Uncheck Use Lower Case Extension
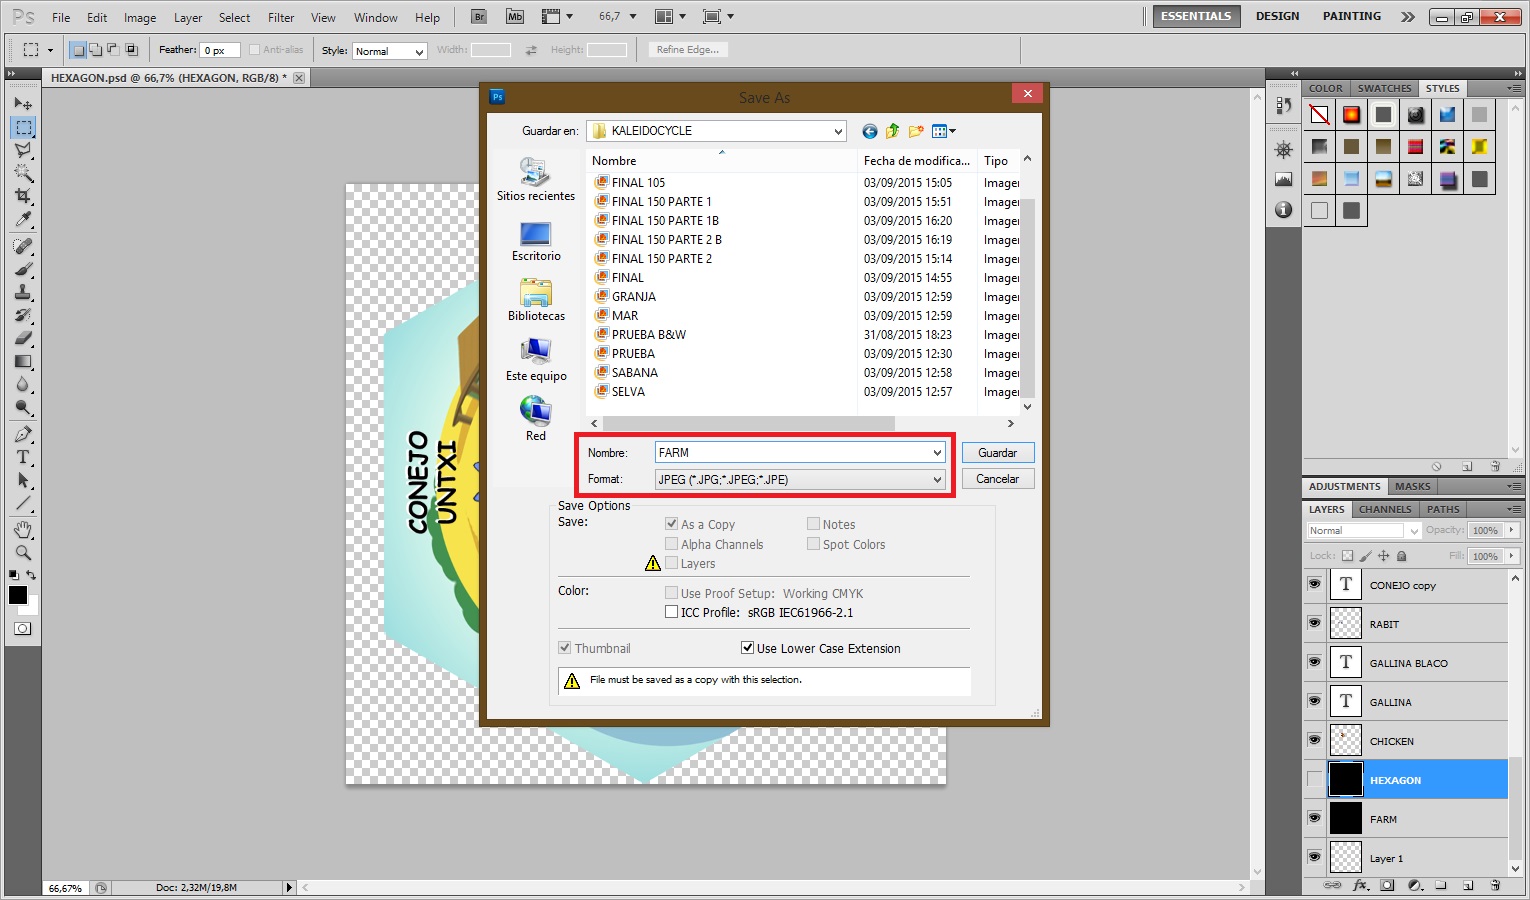Viewport: 1530px width, 900px height. click(x=747, y=648)
